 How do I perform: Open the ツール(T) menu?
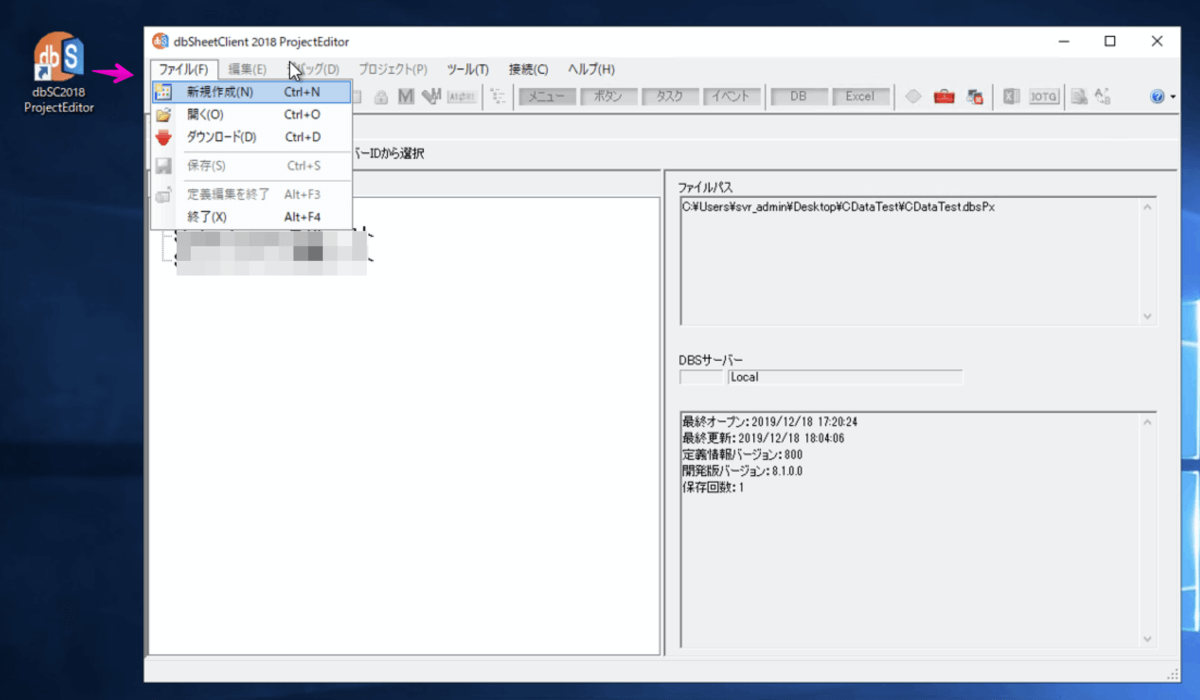pos(467,69)
